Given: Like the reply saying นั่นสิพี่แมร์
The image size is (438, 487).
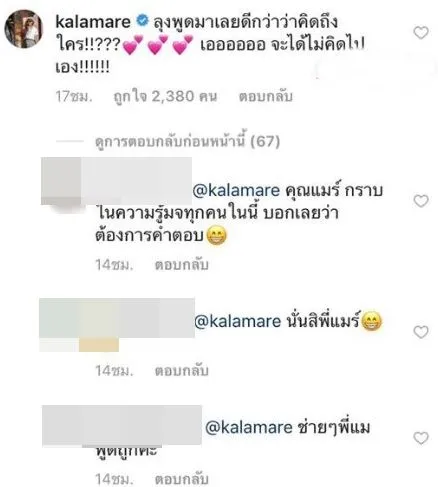Looking at the screenshot, I should pyautogui.click(x=421, y=332).
